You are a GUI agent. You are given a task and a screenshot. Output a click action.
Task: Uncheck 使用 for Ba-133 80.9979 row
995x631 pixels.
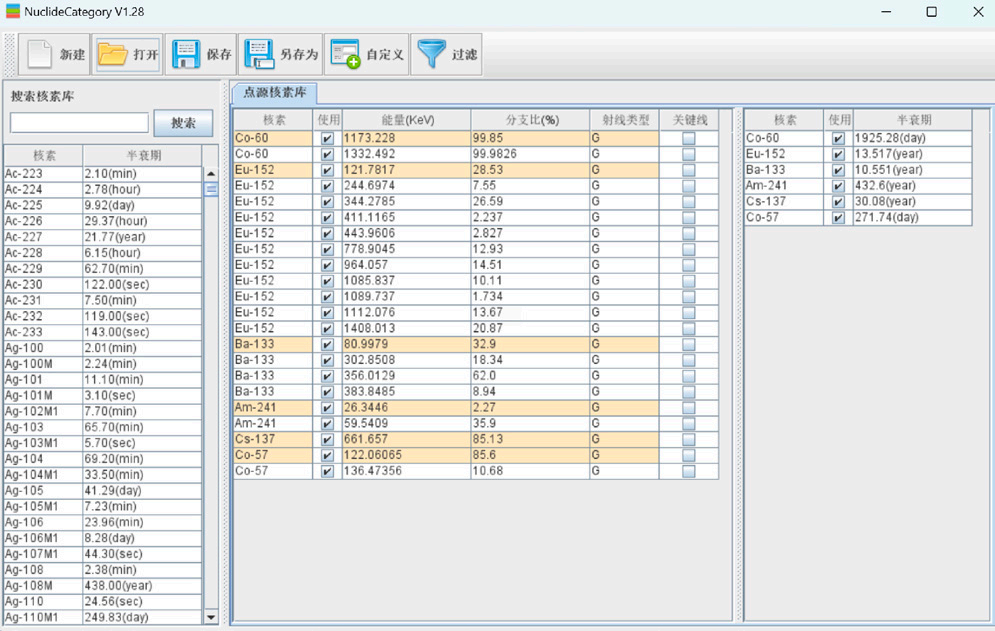(327, 345)
